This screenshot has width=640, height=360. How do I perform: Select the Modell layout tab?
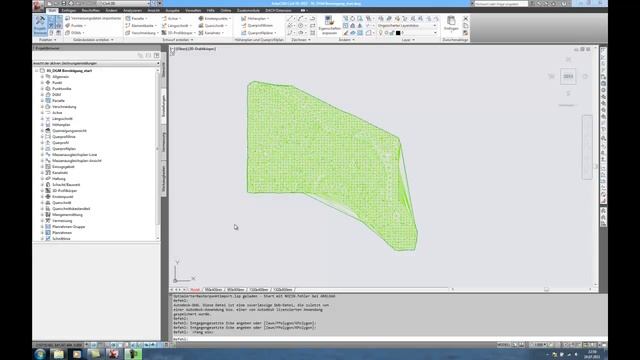(x=195, y=289)
